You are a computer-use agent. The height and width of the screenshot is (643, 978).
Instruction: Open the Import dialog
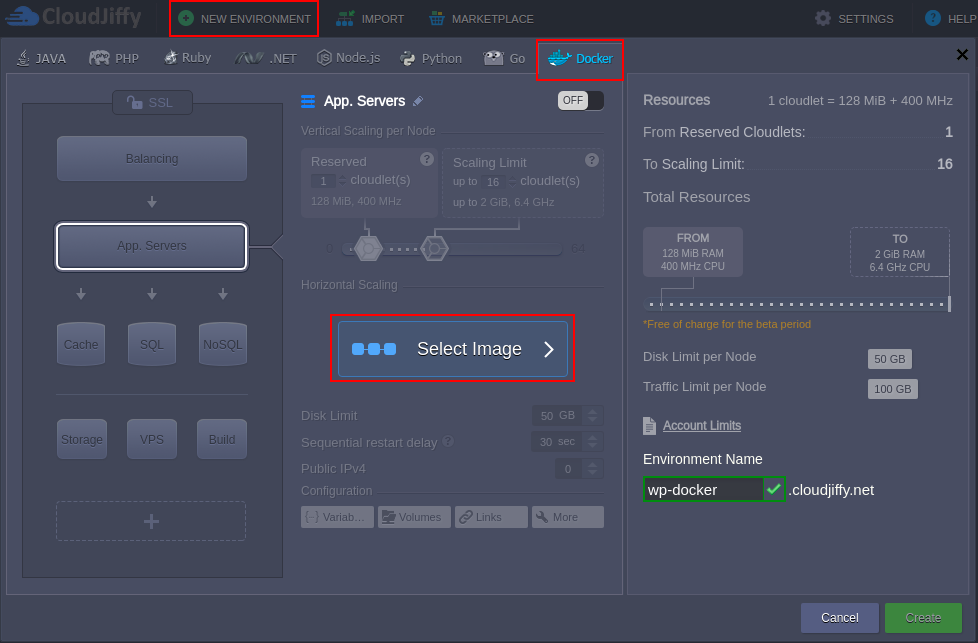370,19
